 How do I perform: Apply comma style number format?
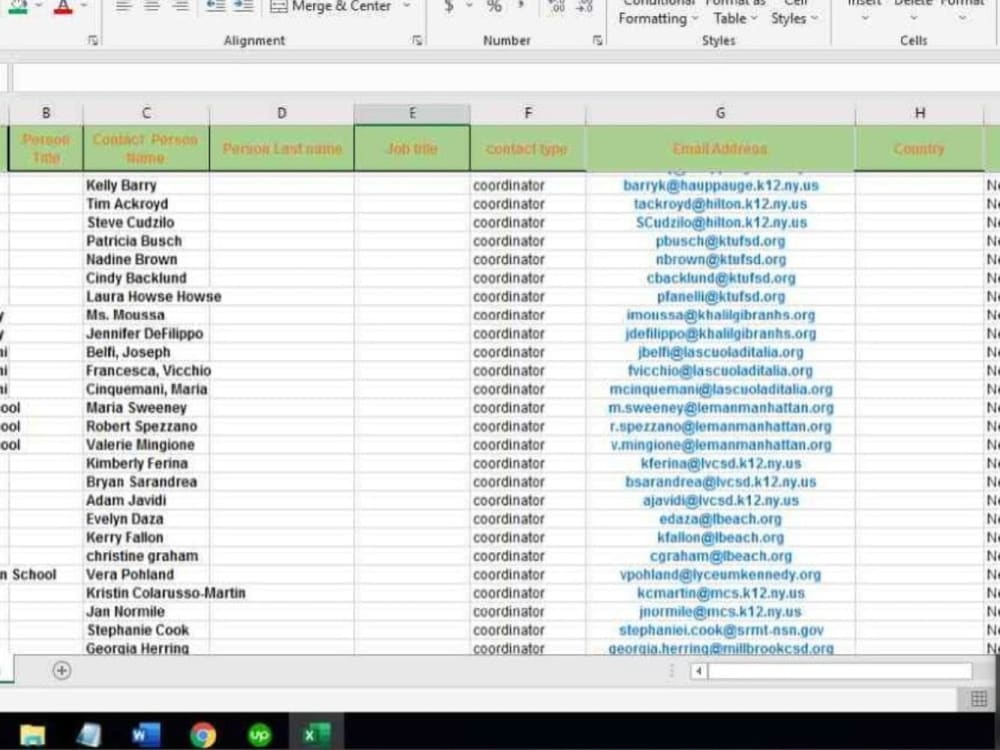pyautogui.click(x=521, y=6)
